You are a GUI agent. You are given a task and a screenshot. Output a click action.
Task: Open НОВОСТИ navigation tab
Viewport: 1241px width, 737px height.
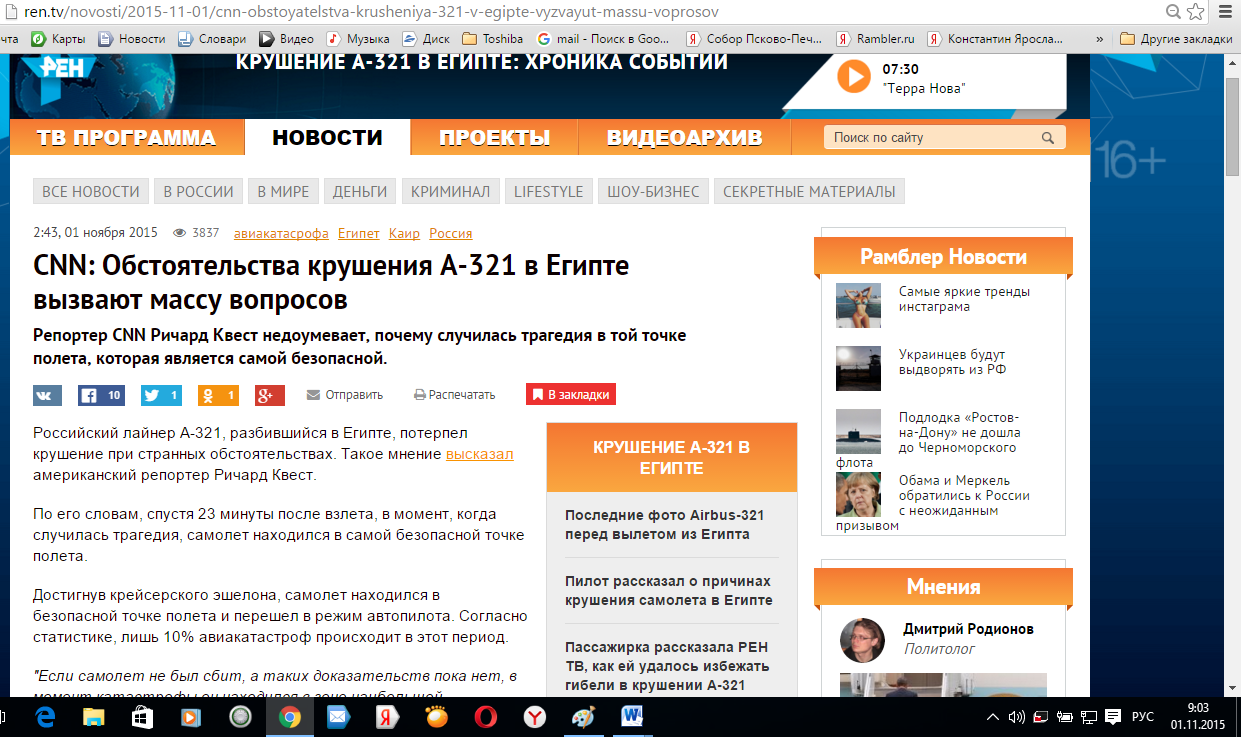coord(328,138)
